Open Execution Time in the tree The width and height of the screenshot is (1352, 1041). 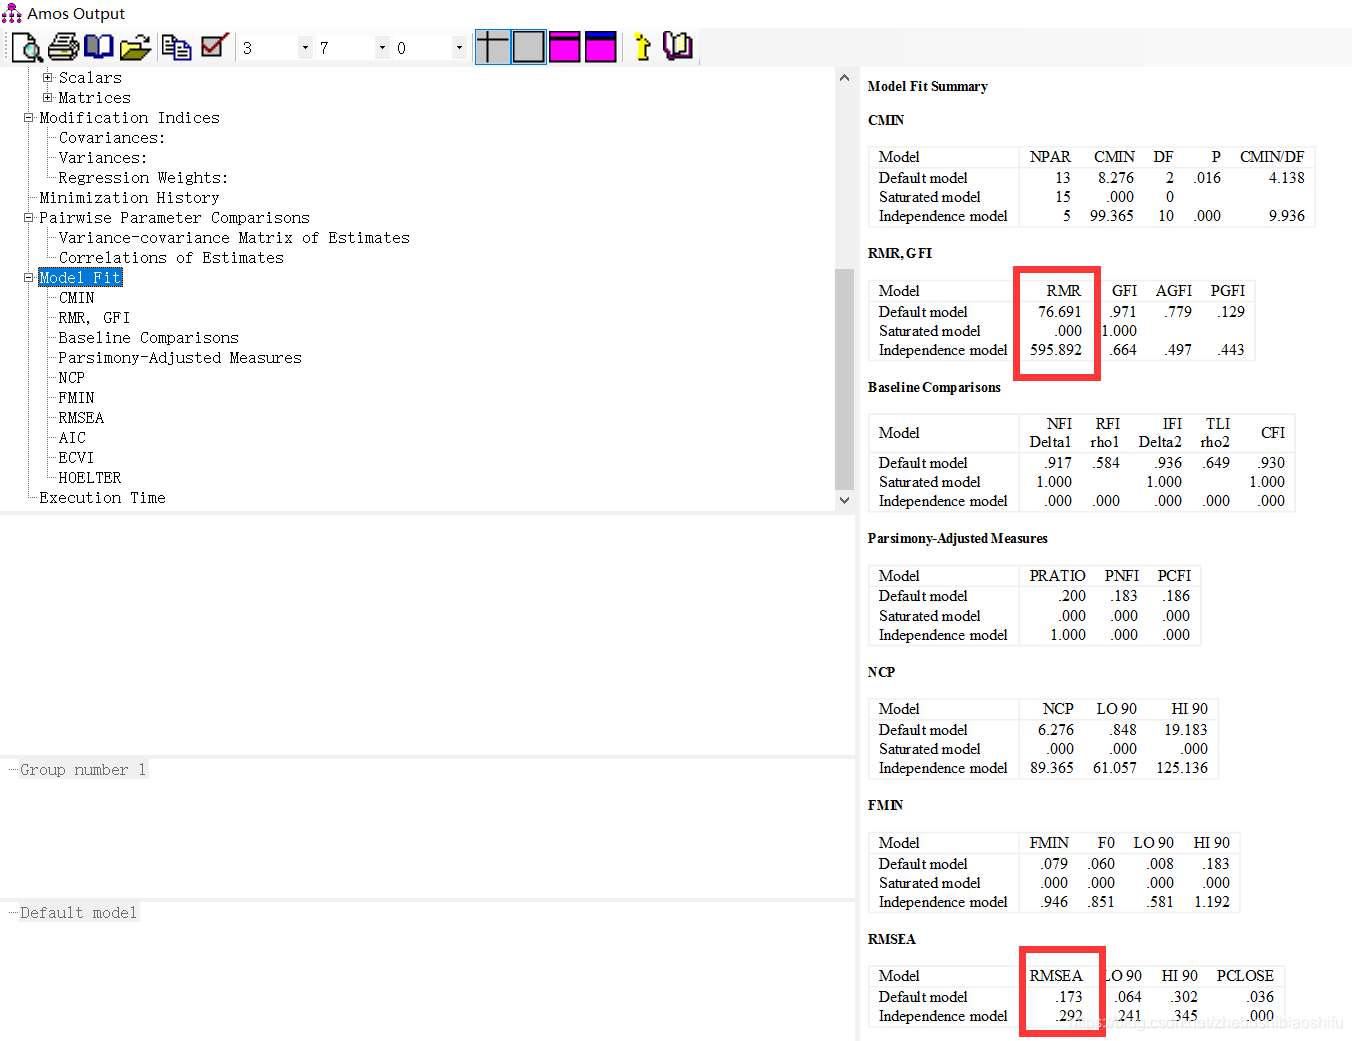pos(102,498)
